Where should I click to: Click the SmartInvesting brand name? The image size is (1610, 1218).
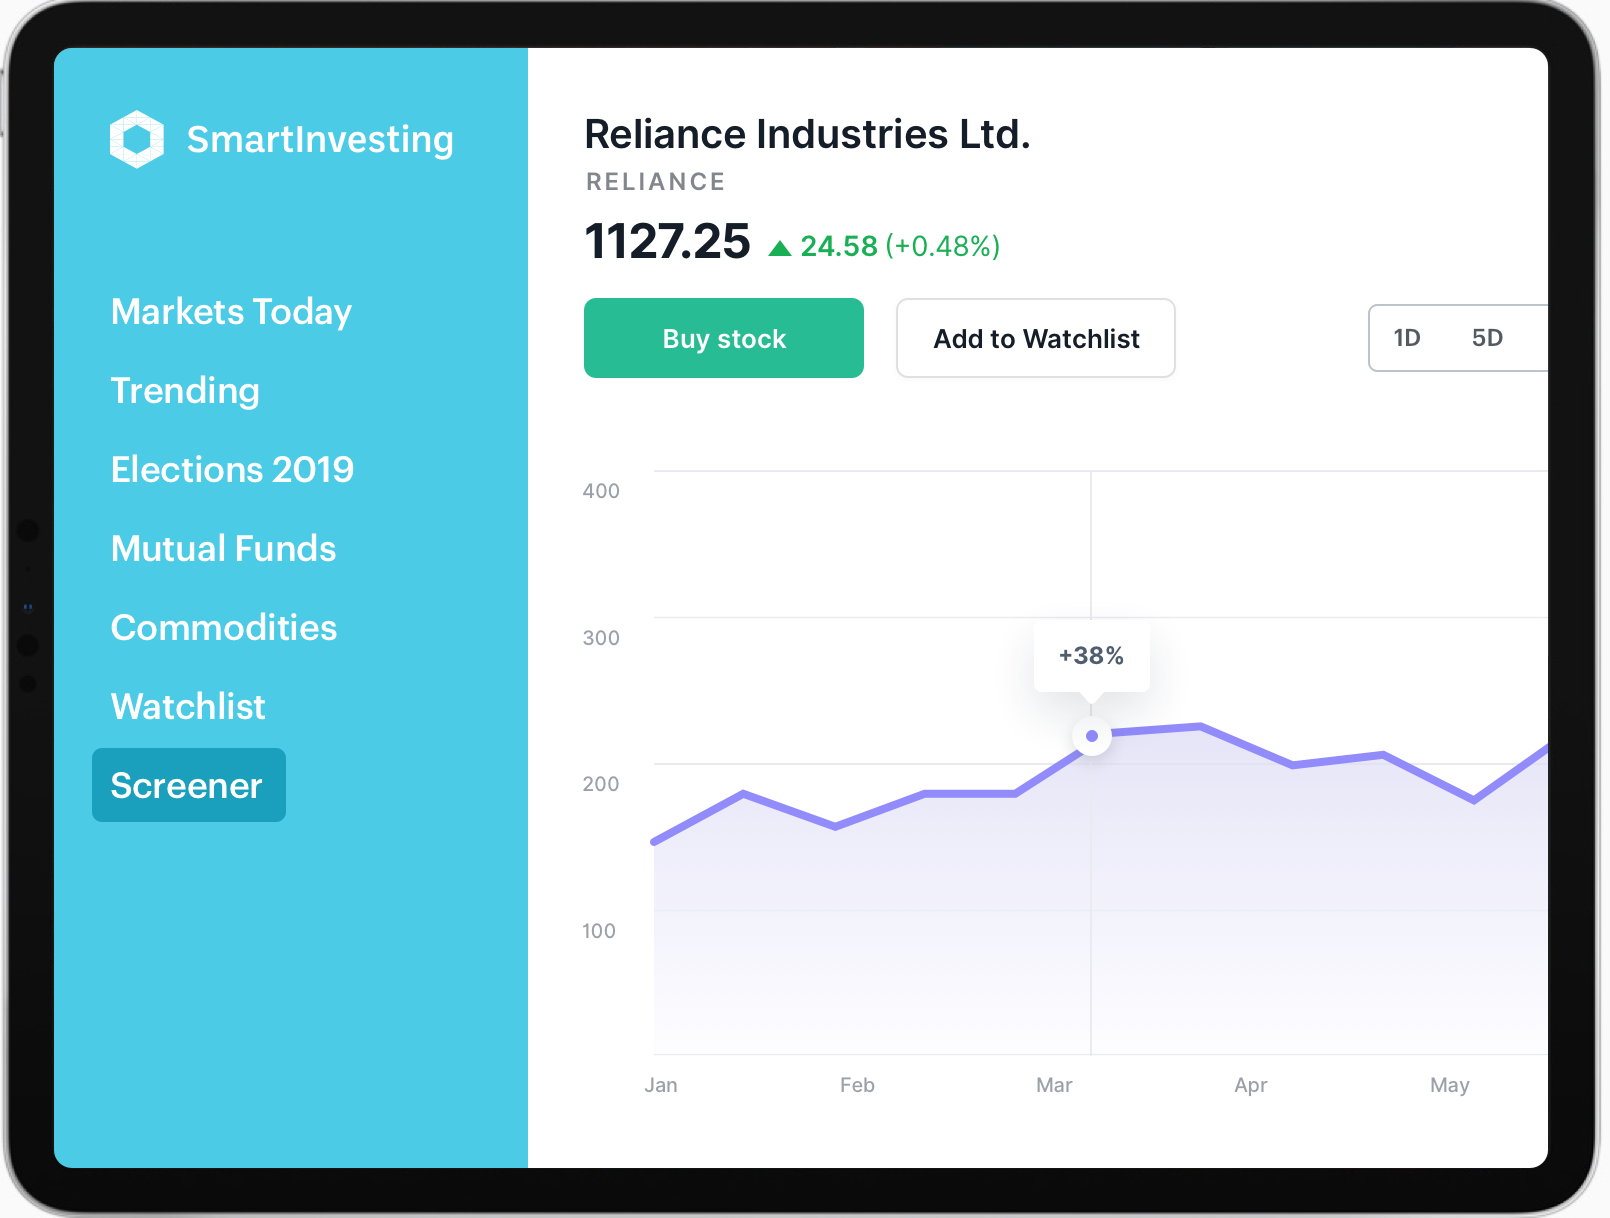click(320, 140)
